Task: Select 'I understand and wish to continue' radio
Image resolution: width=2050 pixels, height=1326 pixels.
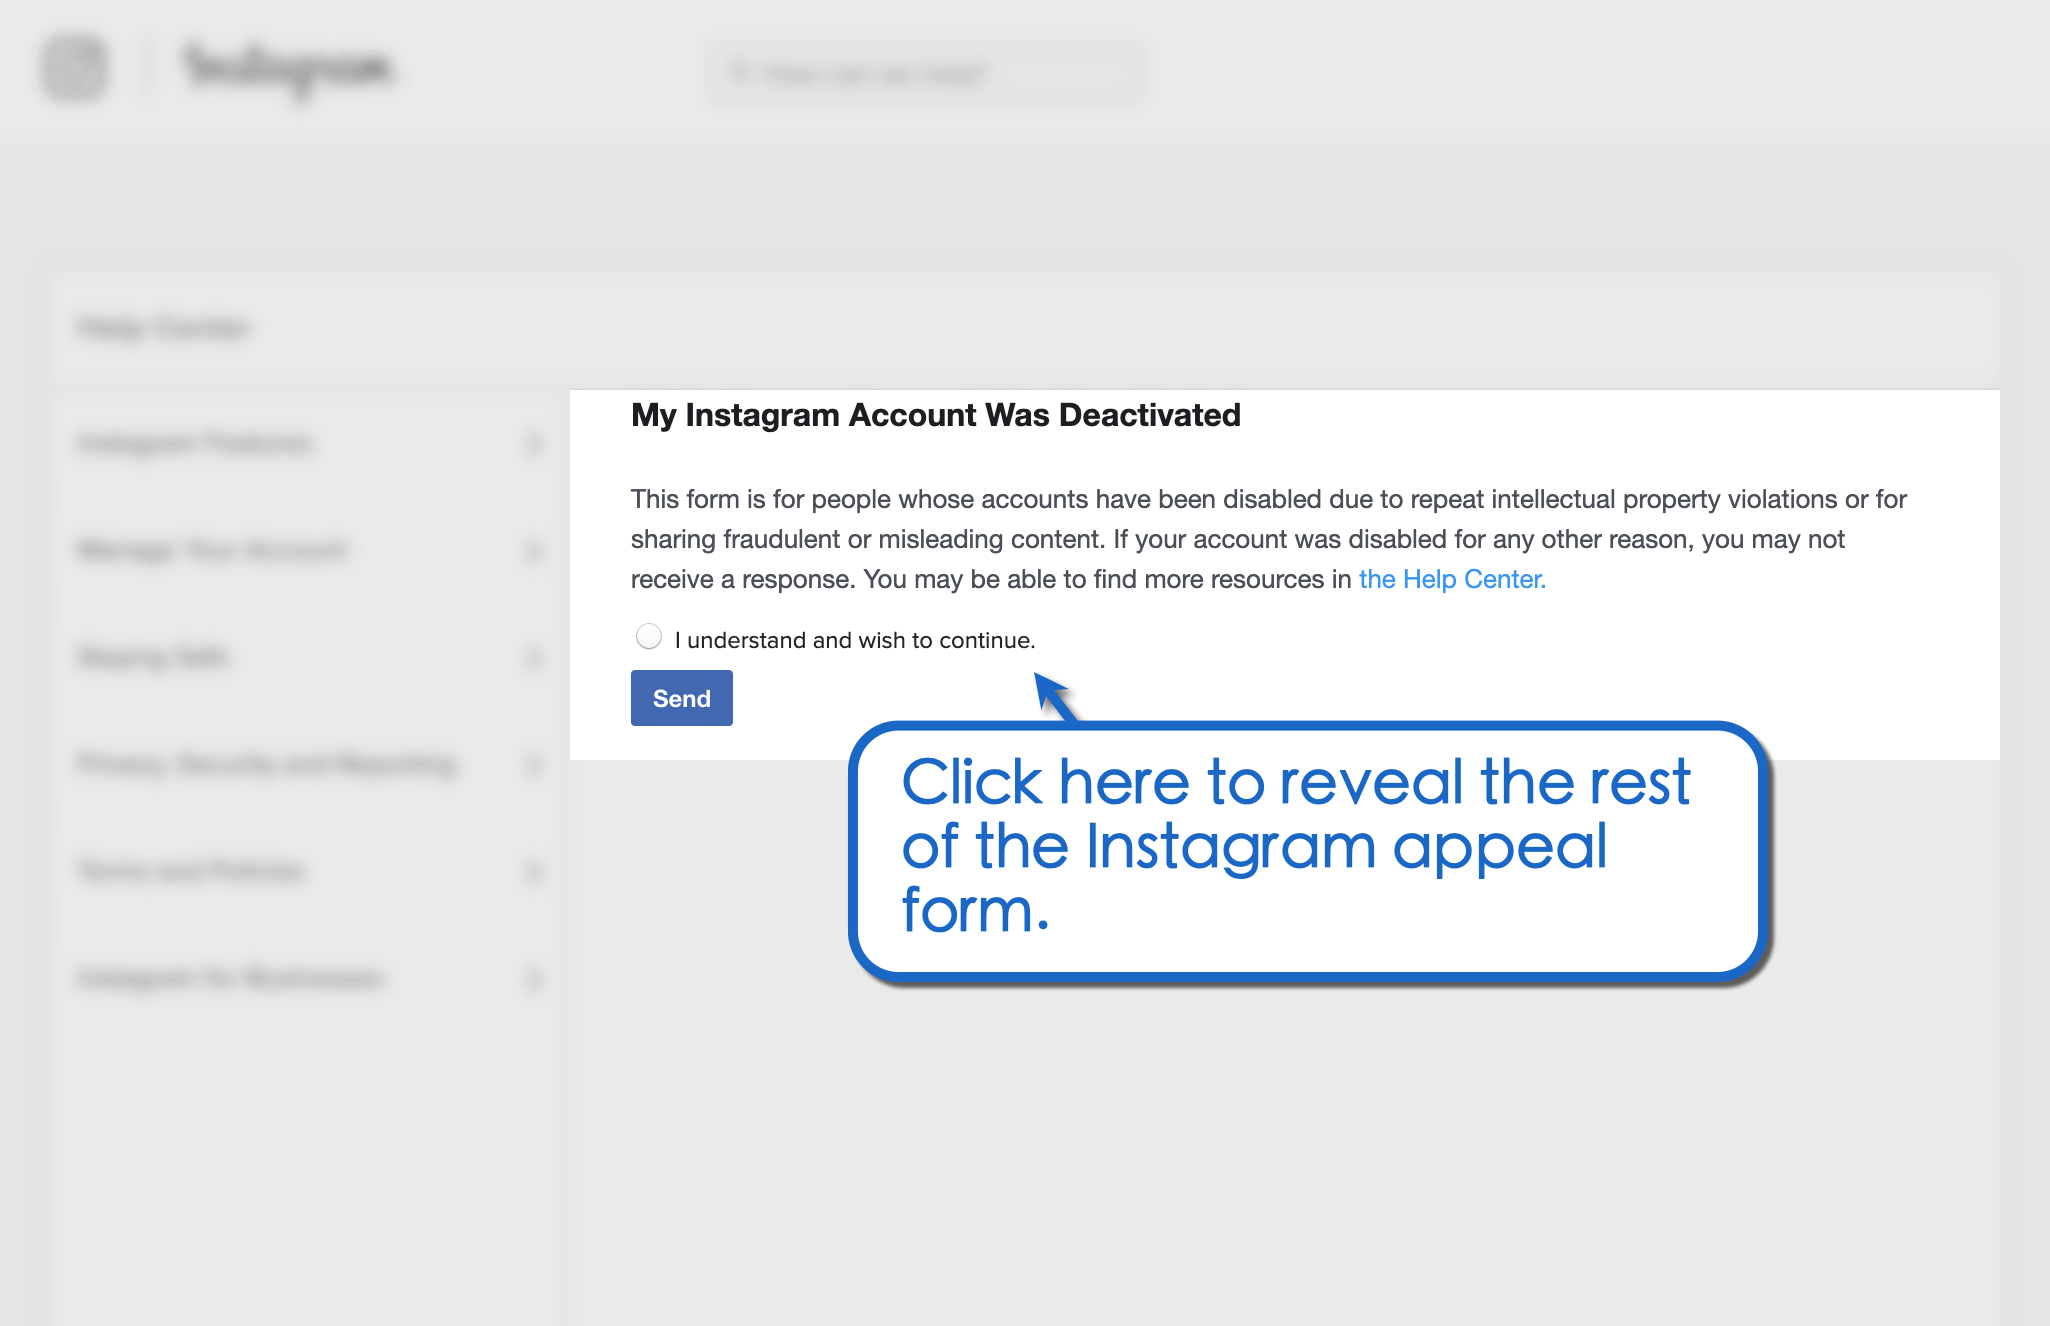Action: point(649,637)
